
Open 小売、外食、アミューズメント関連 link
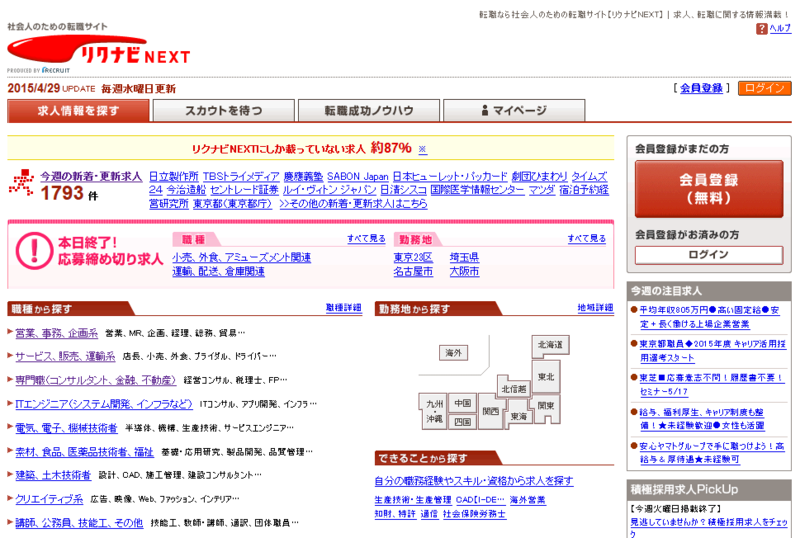click(241, 257)
